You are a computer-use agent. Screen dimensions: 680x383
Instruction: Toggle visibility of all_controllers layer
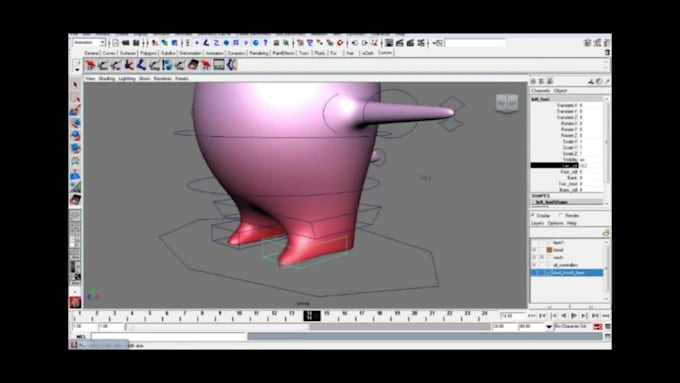coord(534,265)
